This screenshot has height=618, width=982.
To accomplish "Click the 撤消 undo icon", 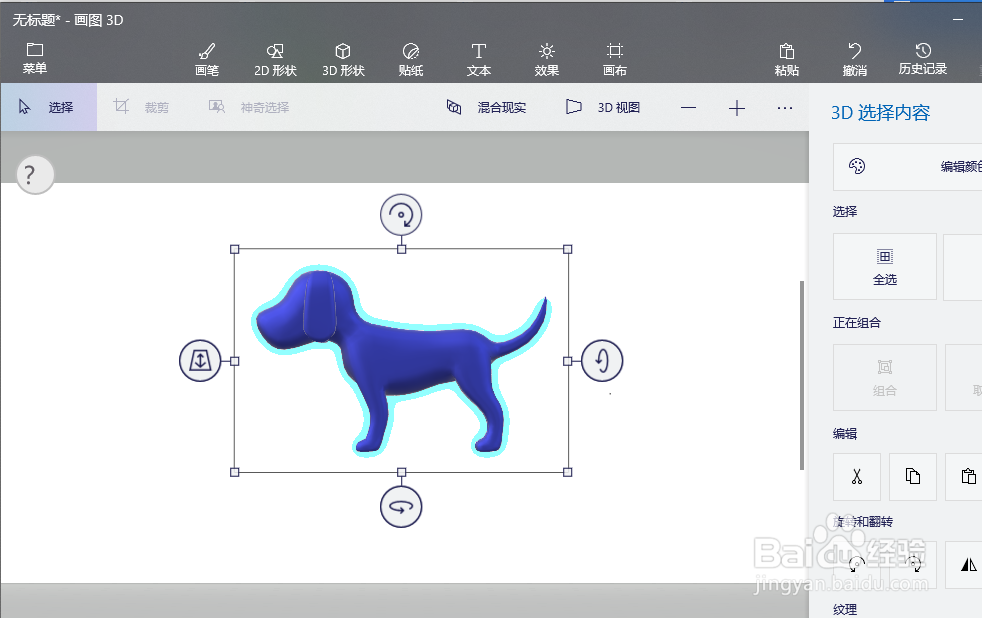I will (855, 59).
